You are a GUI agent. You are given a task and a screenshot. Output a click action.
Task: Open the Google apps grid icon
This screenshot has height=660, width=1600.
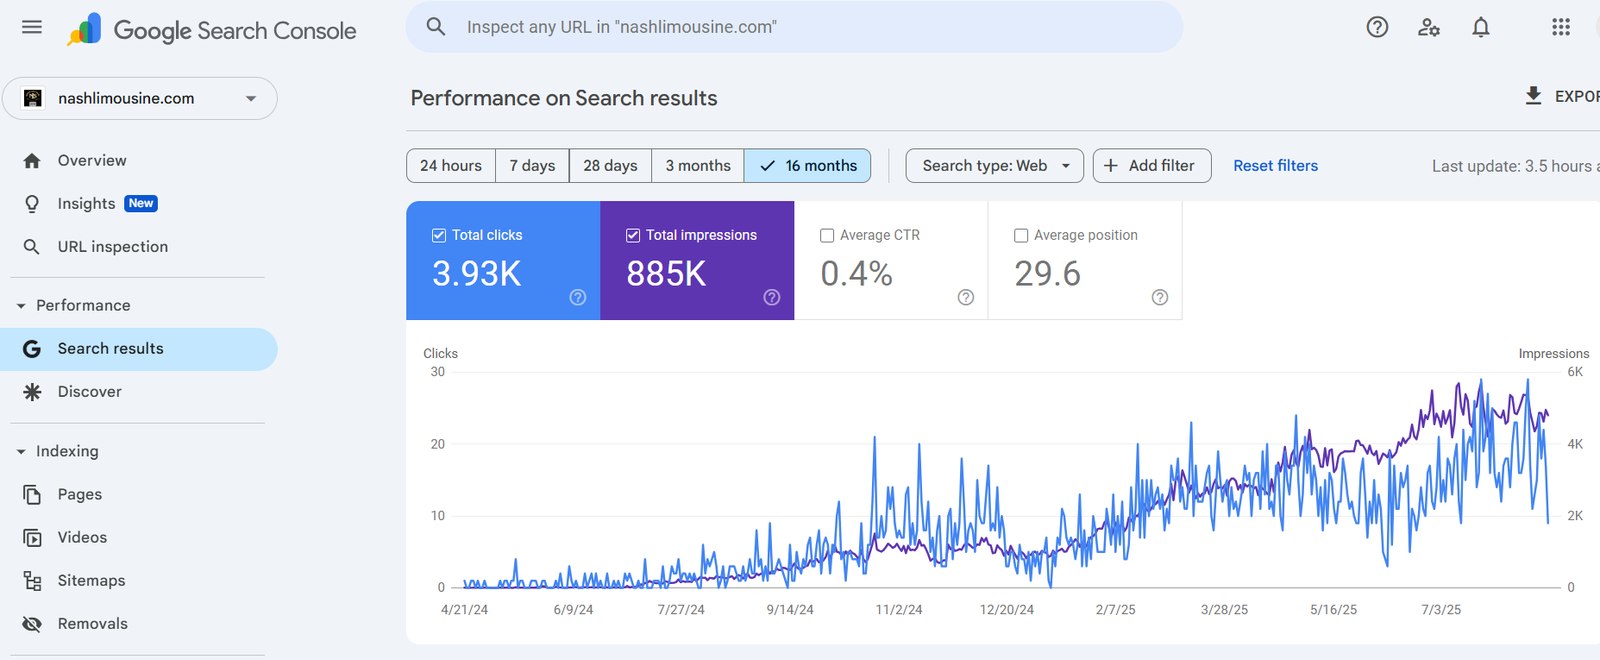click(x=1561, y=27)
